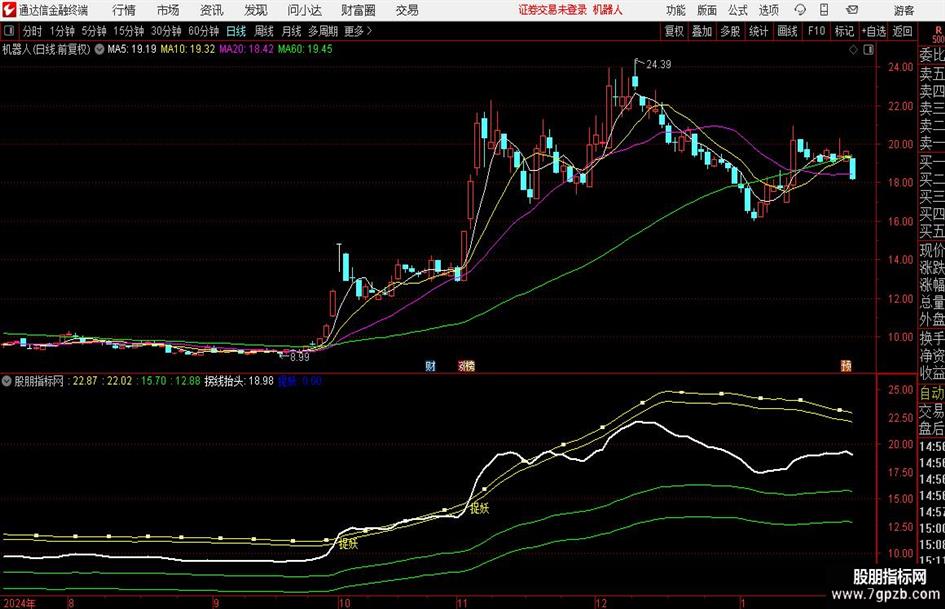The image size is (945, 609).
Task: Open the 版面 menu
Action: click(x=706, y=10)
